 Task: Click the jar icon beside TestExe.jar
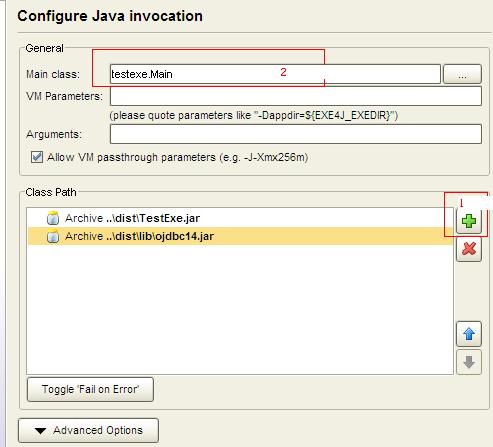[x=53, y=218]
